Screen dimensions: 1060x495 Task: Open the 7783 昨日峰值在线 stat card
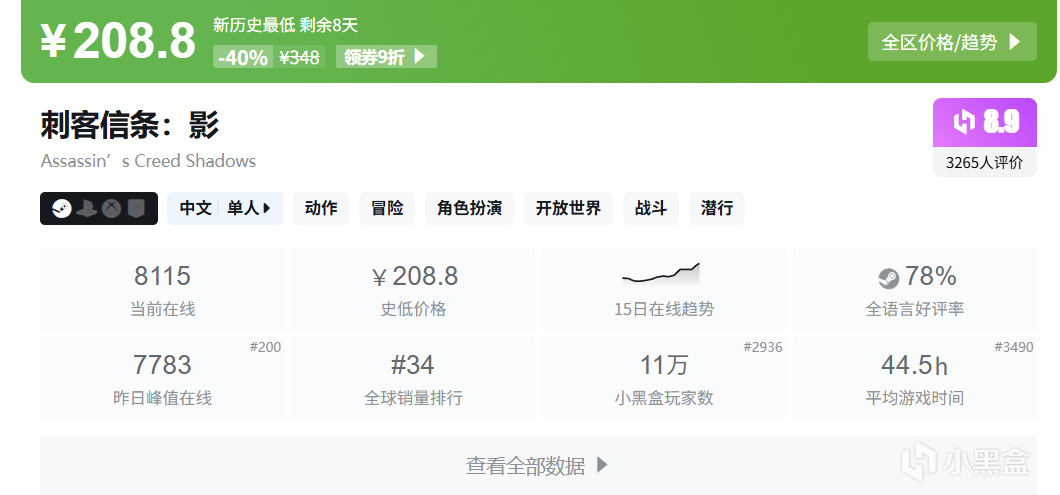(162, 378)
